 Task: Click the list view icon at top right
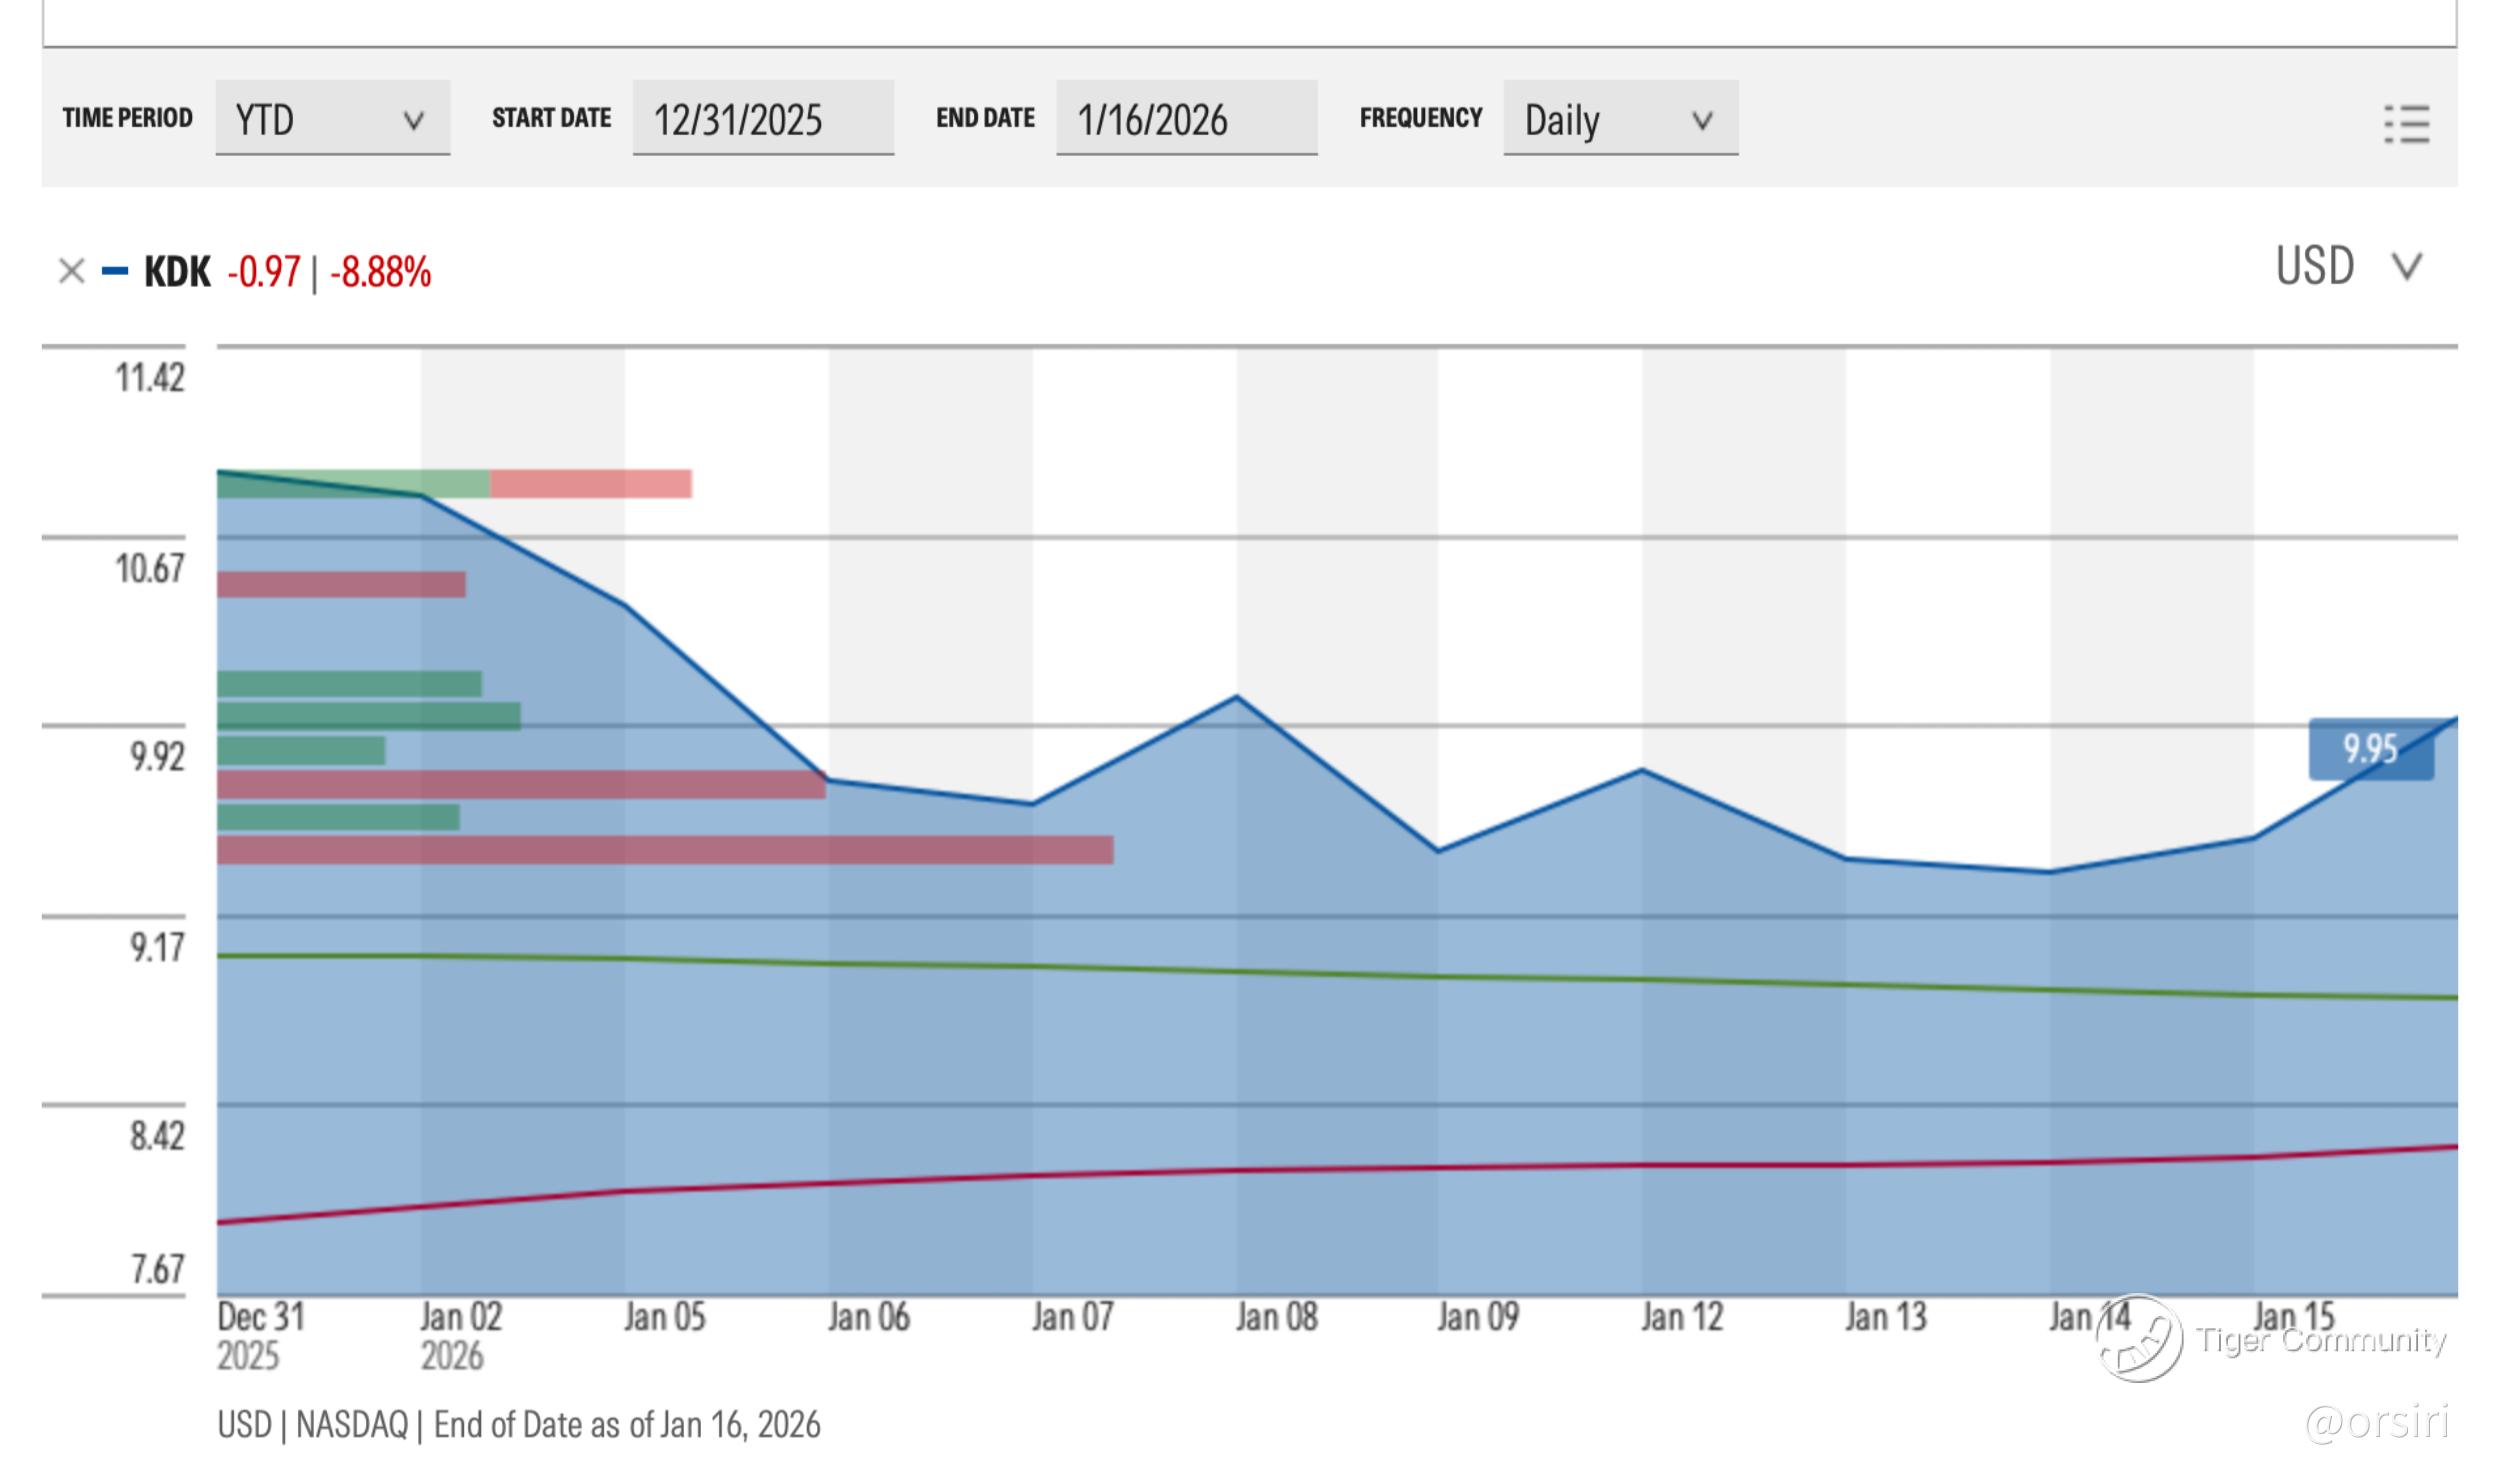(2406, 124)
